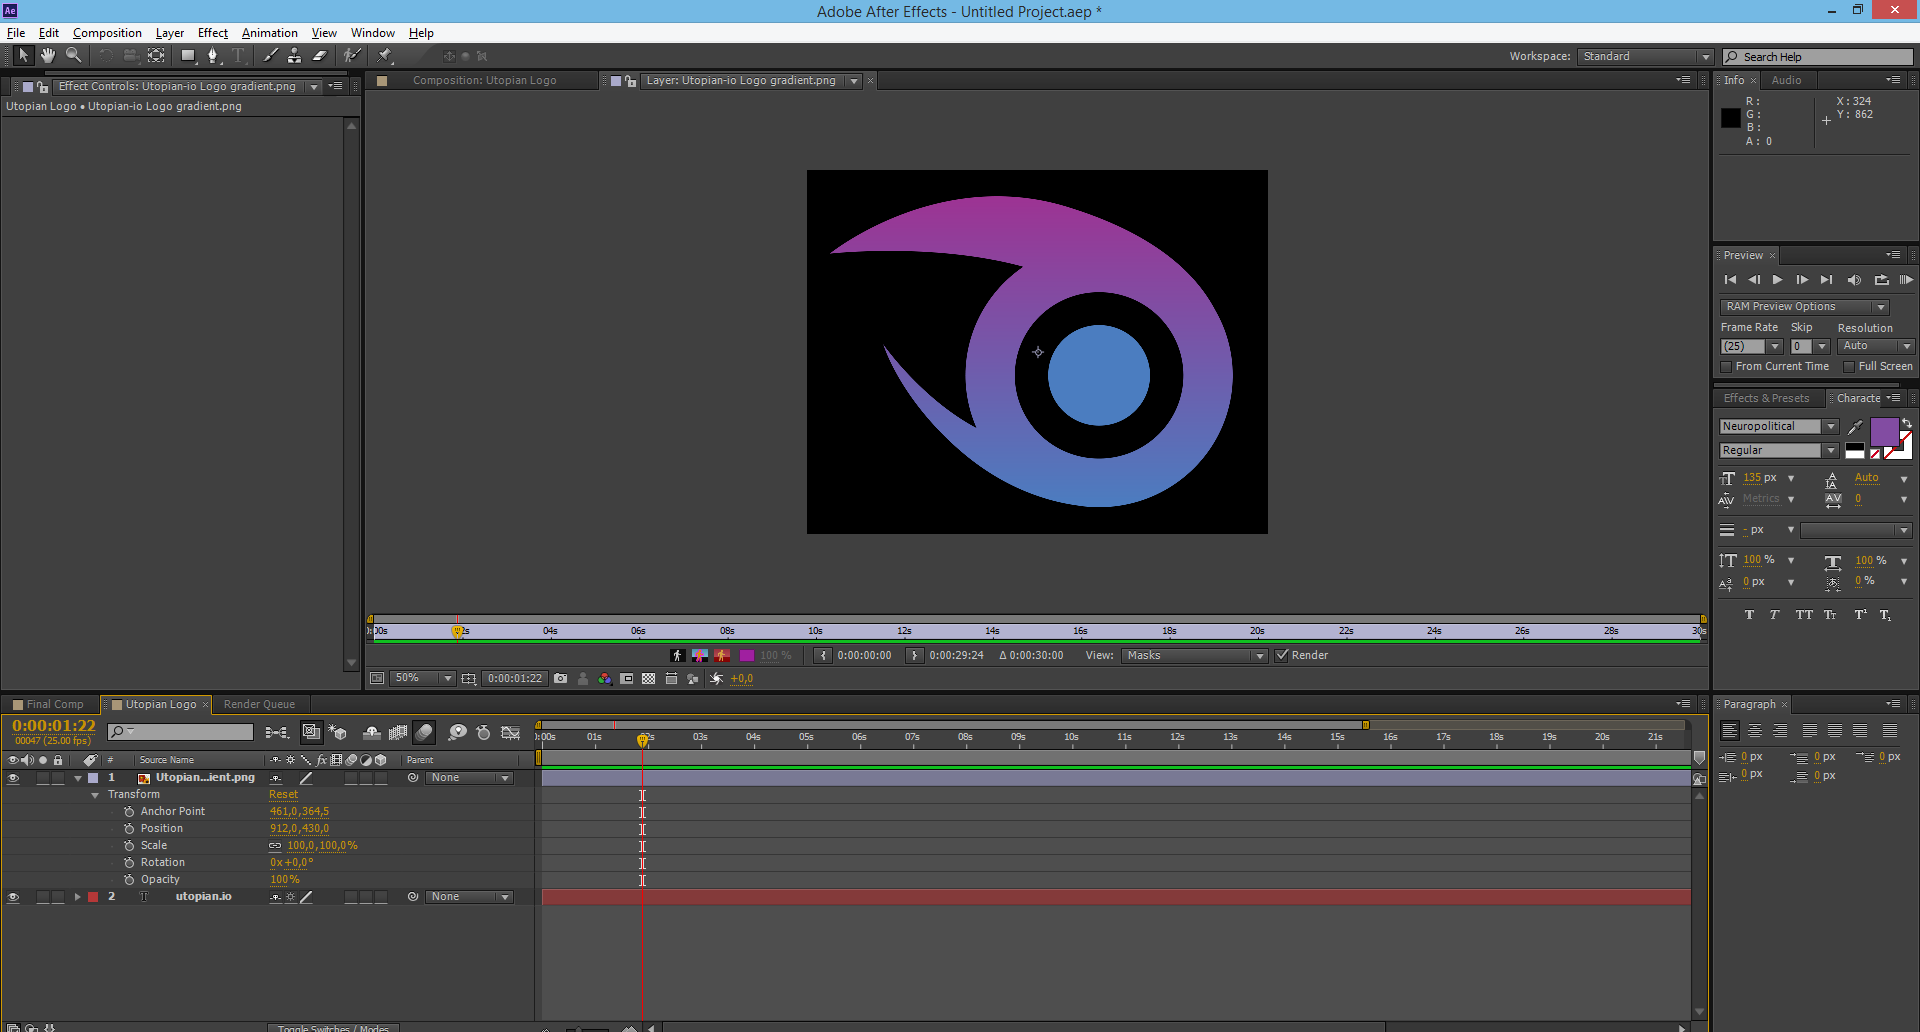The width and height of the screenshot is (1920, 1032).
Task: Reset exposure in layer viewer
Action: [x=717, y=679]
